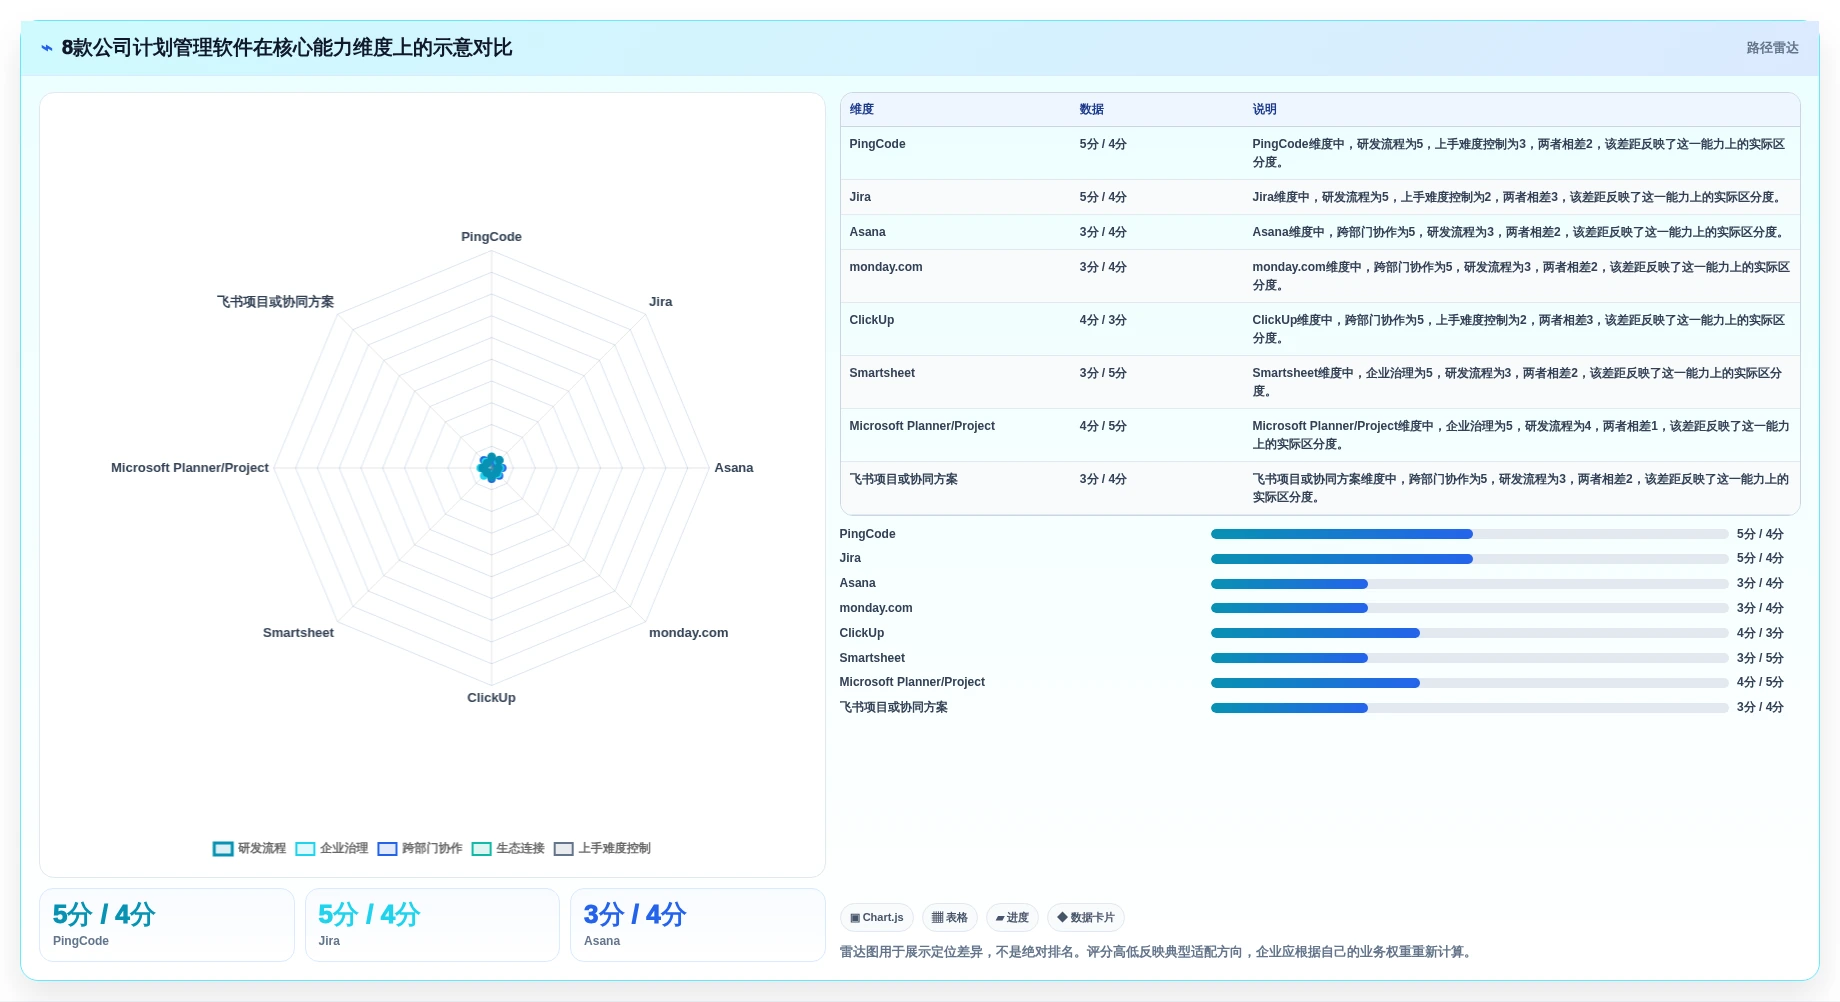
Task: Click the 数据卡片 tag chip
Action: click(1086, 917)
